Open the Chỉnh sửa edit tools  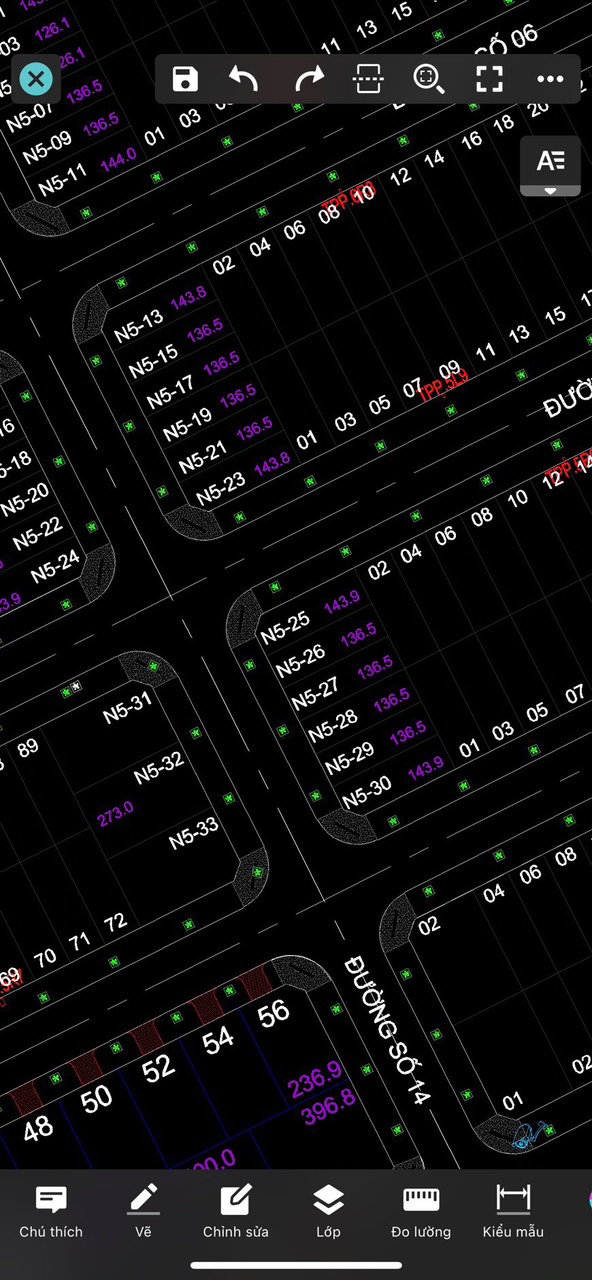(x=236, y=1211)
